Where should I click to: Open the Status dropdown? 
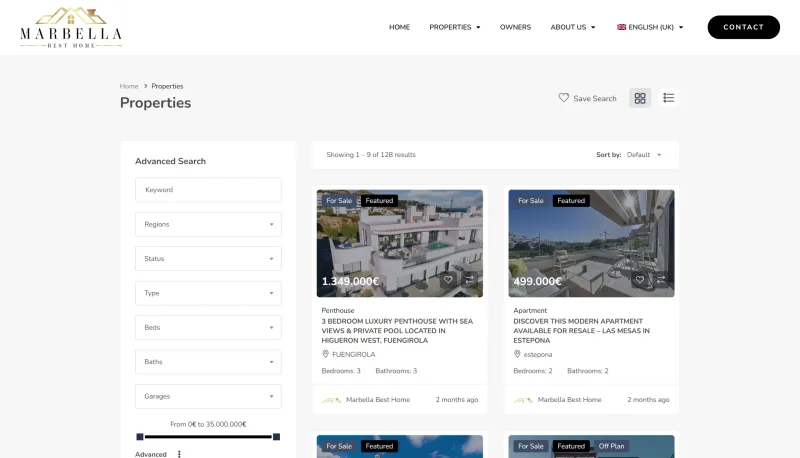coord(208,259)
